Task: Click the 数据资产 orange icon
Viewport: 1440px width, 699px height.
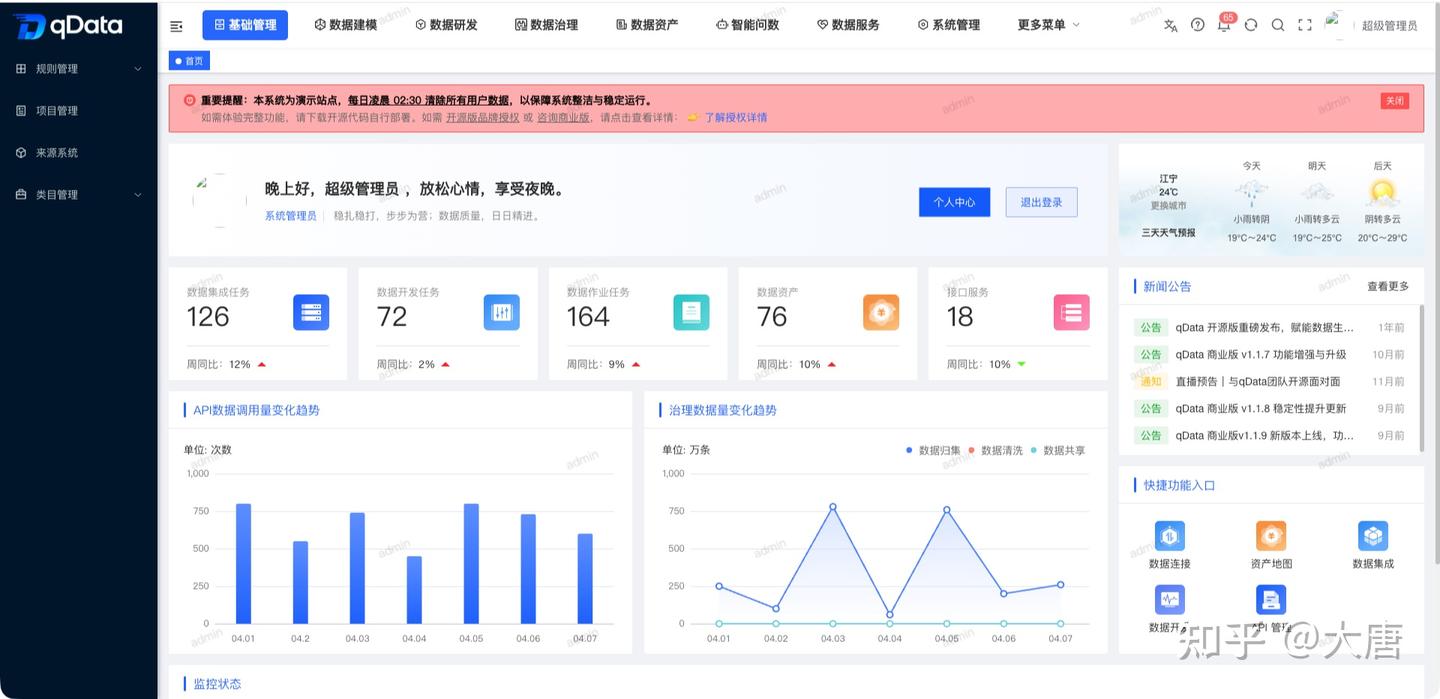Action: [881, 313]
